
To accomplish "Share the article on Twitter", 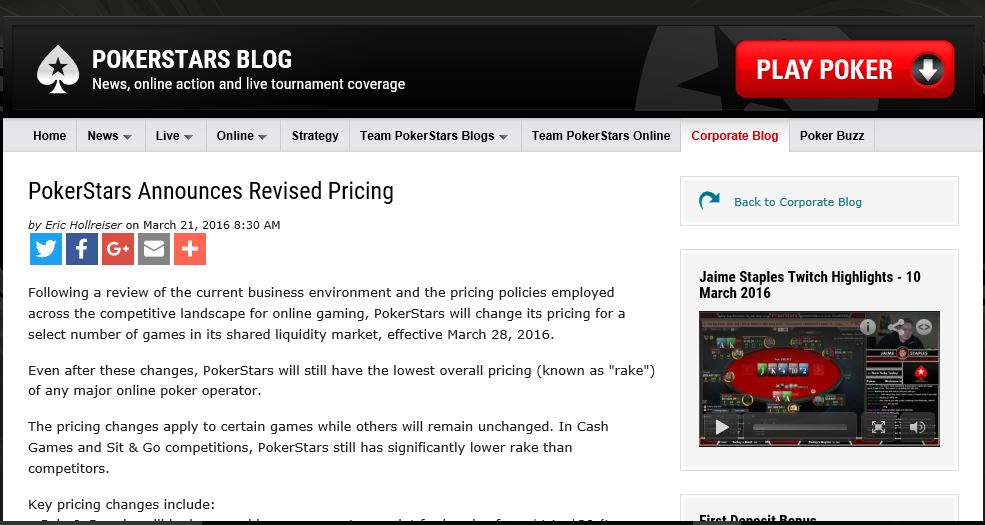I will point(46,249).
